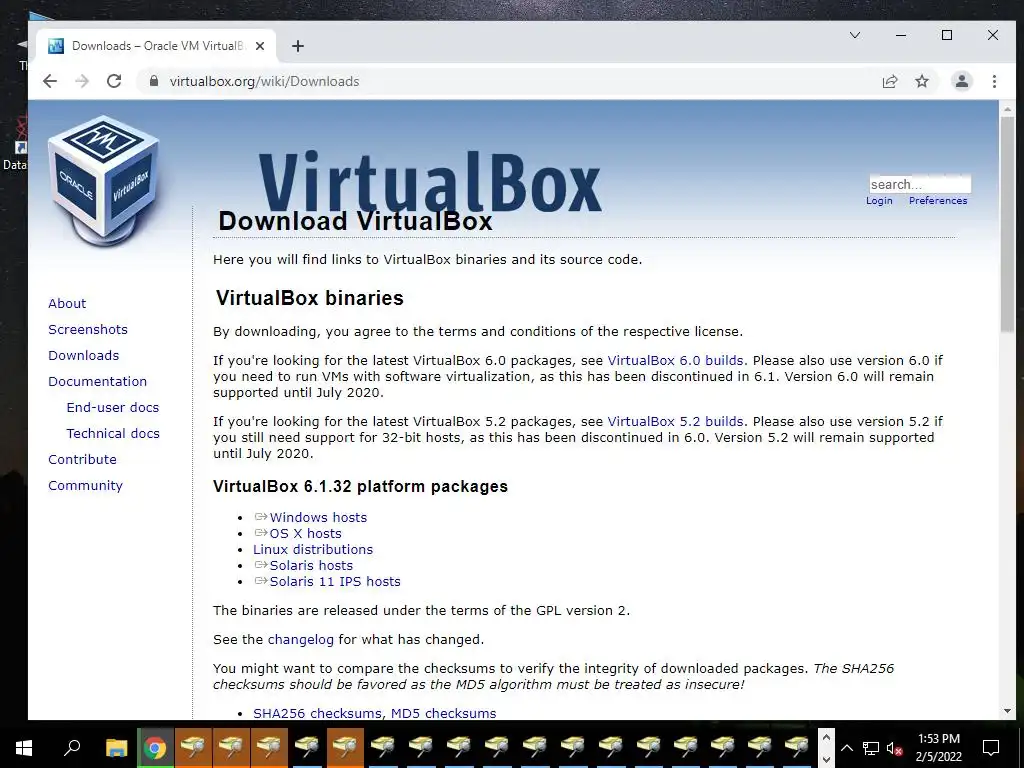Screen dimensions: 1024x768
Task: Open the Windows Start menu
Action: pyautogui.click(x=24, y=748)
